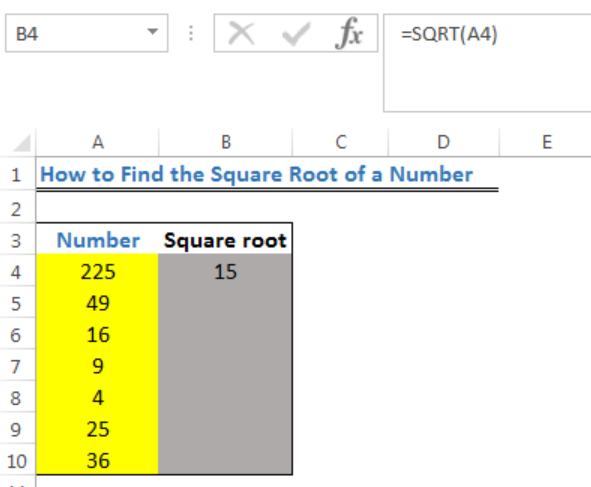Open the Insert Function fx dialog
Screen dimensions: 591x487
pos(349,34)
